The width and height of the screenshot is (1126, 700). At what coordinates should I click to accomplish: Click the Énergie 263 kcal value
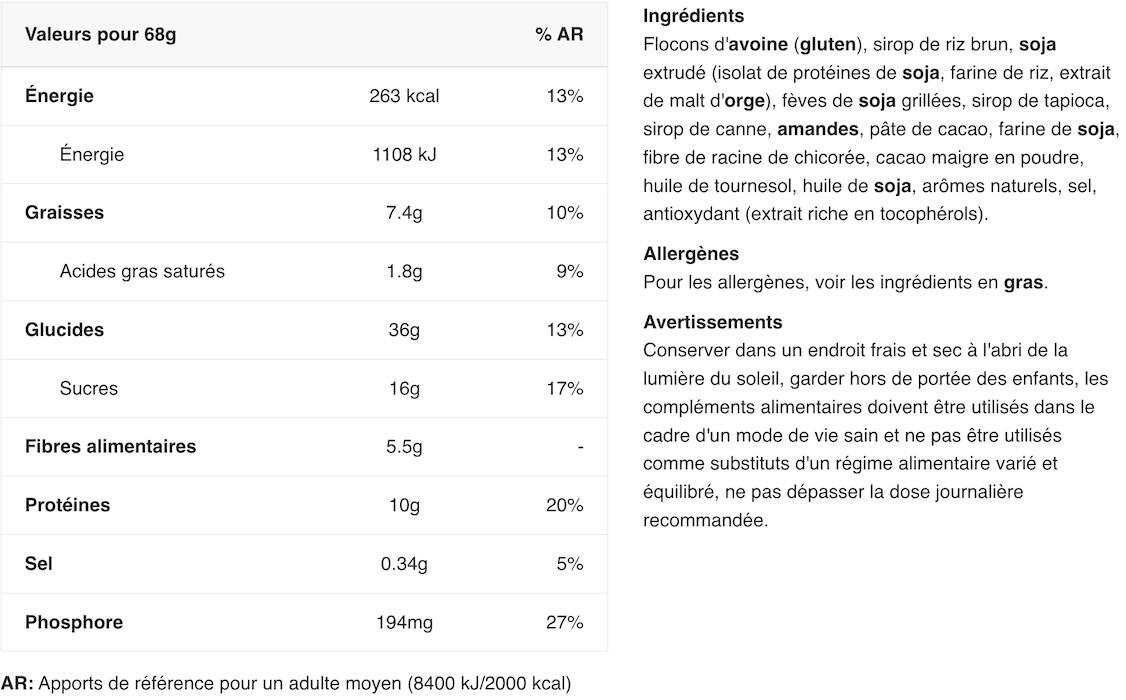pos(404,96)
